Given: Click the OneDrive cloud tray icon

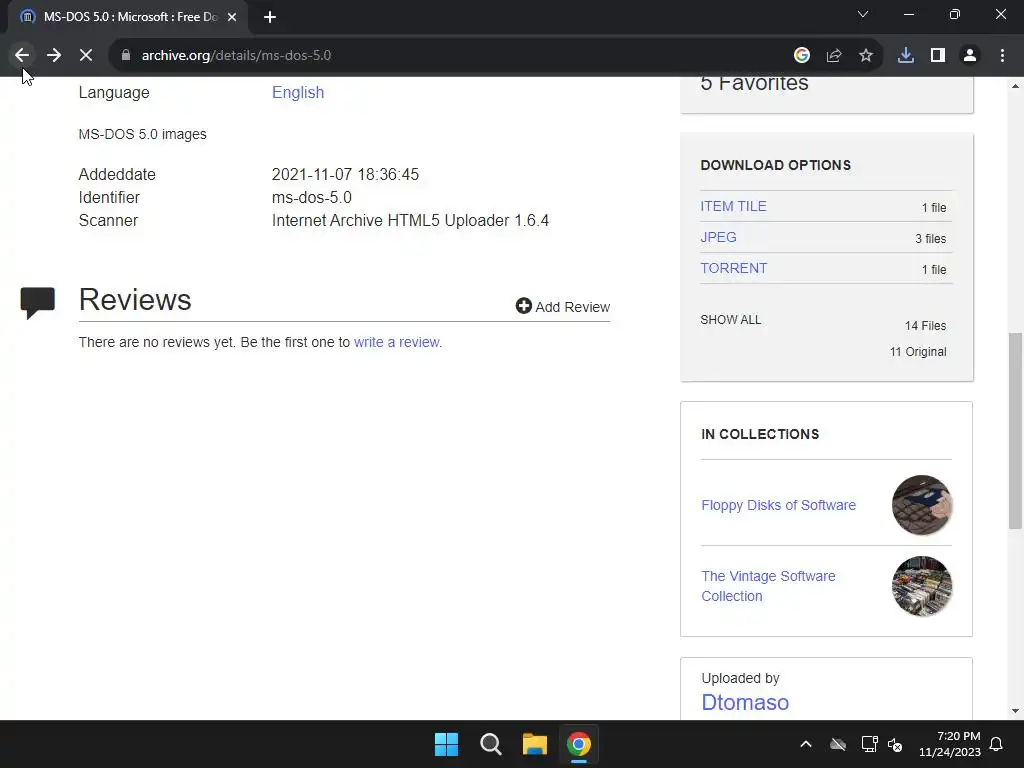Looking at the screenshot, I should [838, 744].
